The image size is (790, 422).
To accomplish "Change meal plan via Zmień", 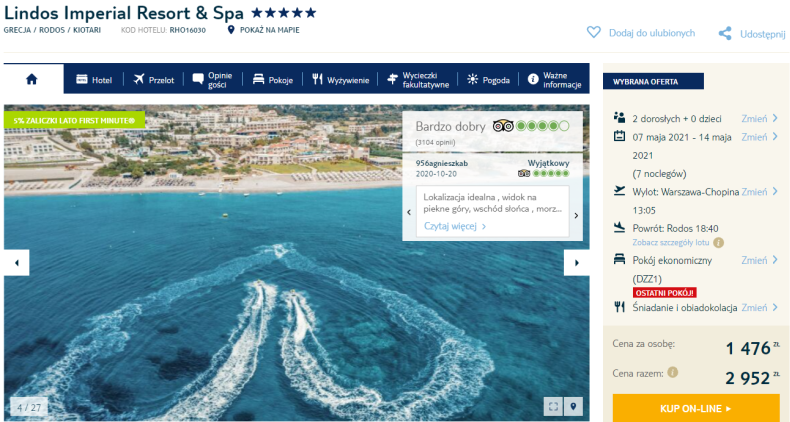I will click(x=759, y=308).
